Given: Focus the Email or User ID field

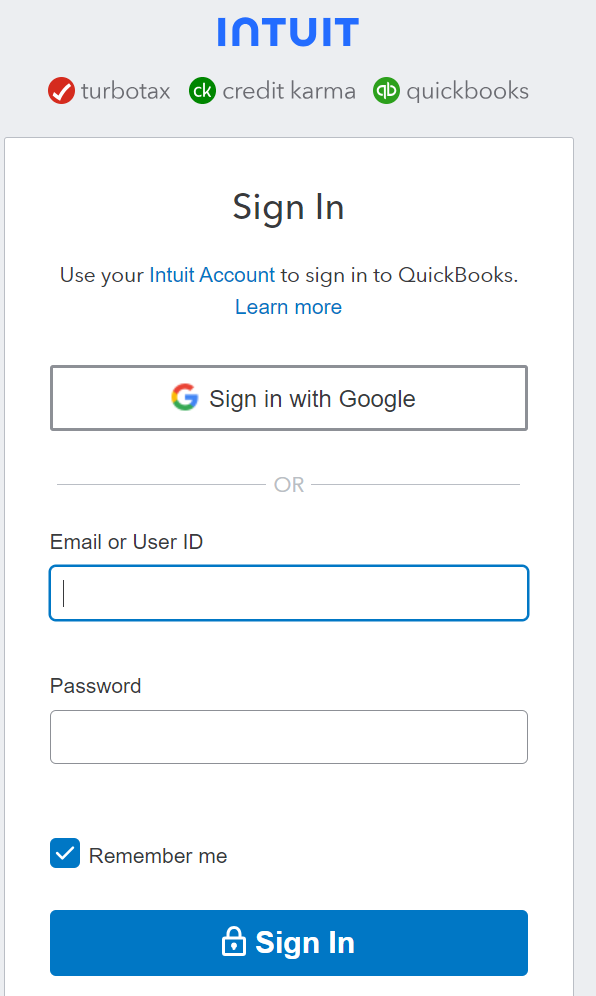Looking at the screenshot, I should click(289, 593).
